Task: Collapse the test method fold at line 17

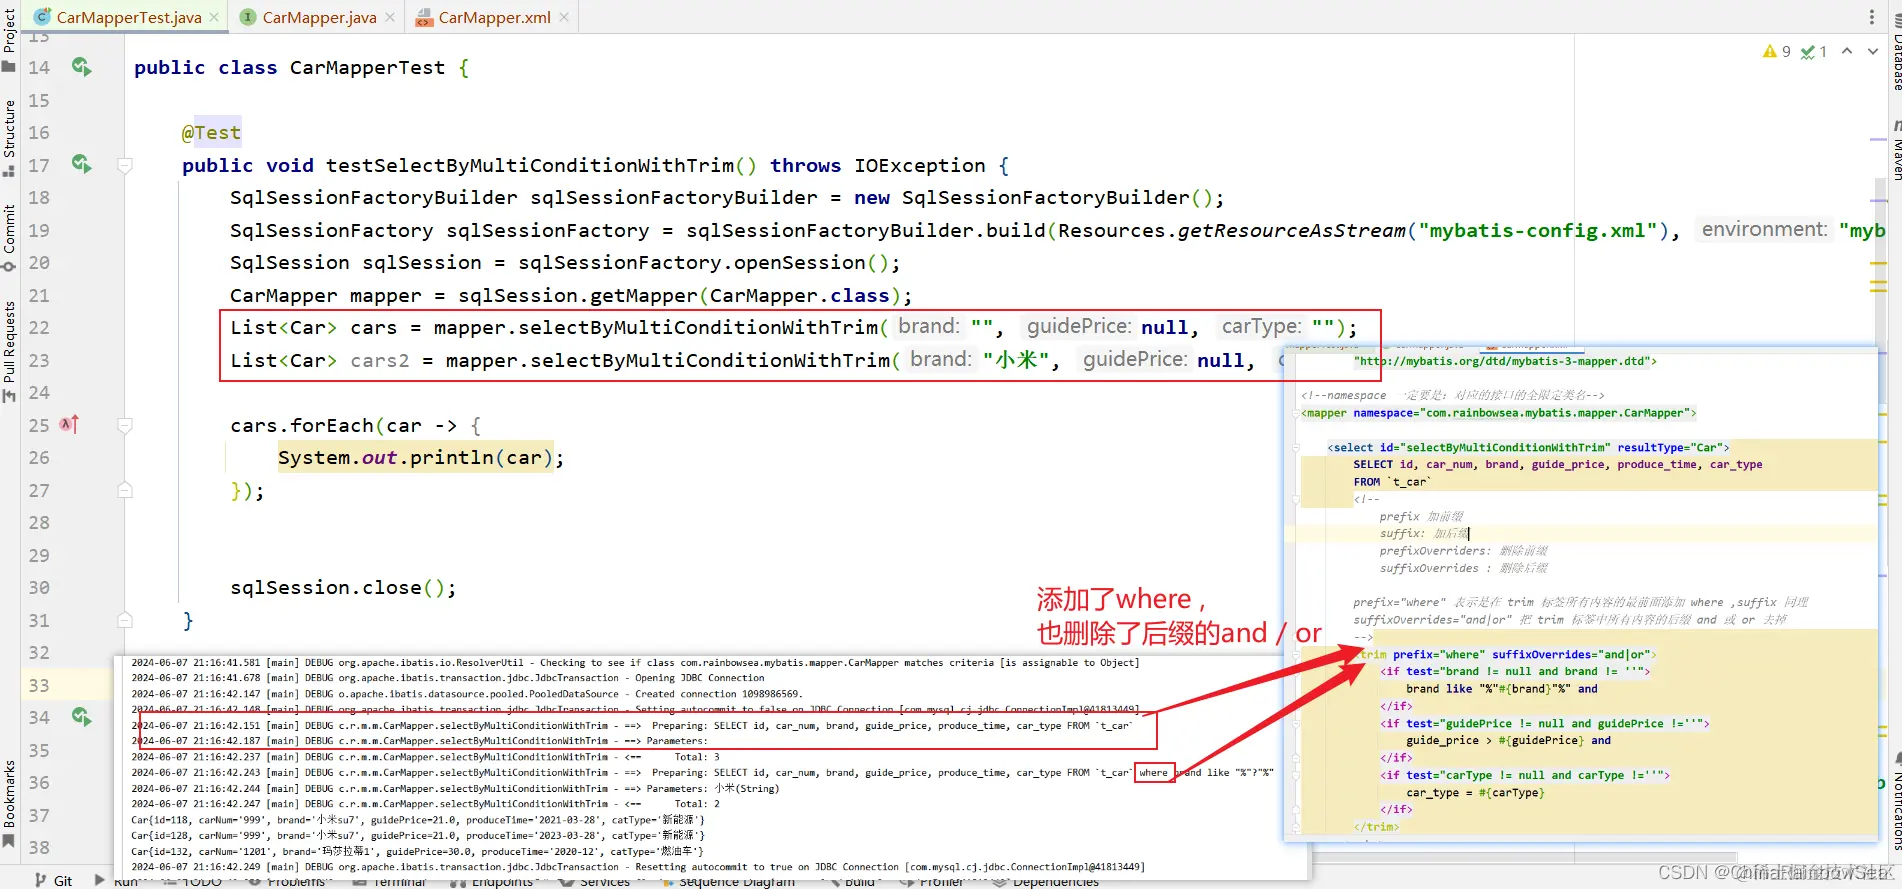Action: click(x=125, y=166)
